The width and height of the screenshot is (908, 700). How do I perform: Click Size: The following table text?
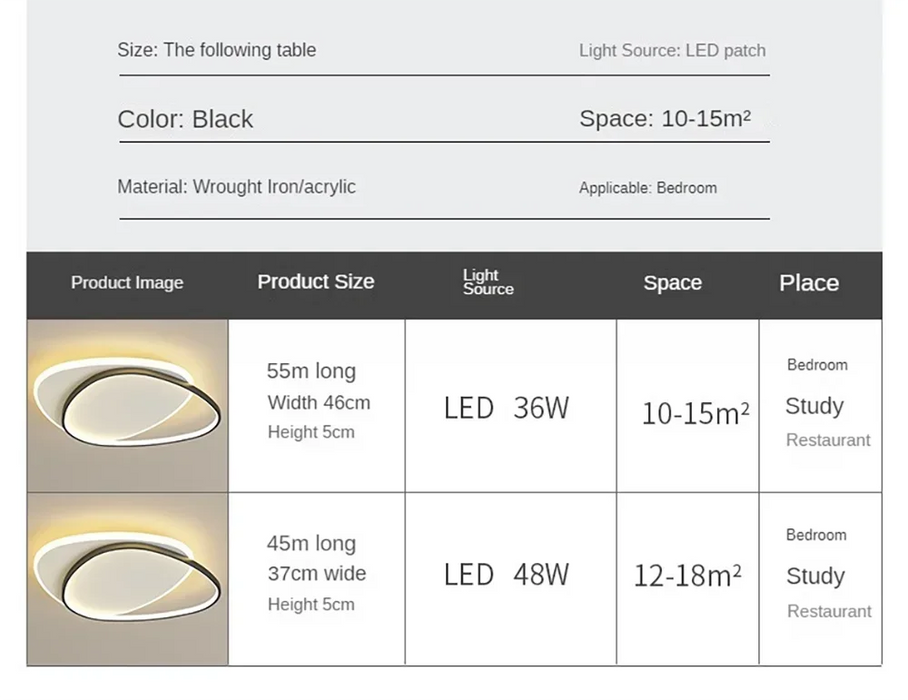tap(216, 50)
